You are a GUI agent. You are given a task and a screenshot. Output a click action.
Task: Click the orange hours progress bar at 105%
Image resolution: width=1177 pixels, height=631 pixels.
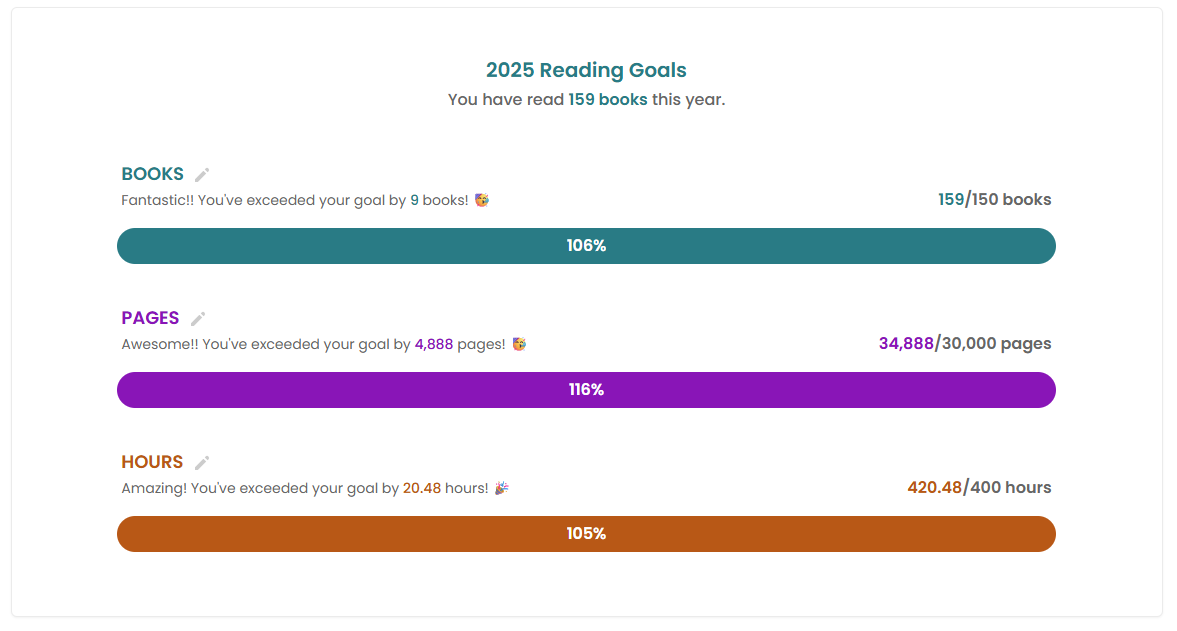[x=586, y=534]
